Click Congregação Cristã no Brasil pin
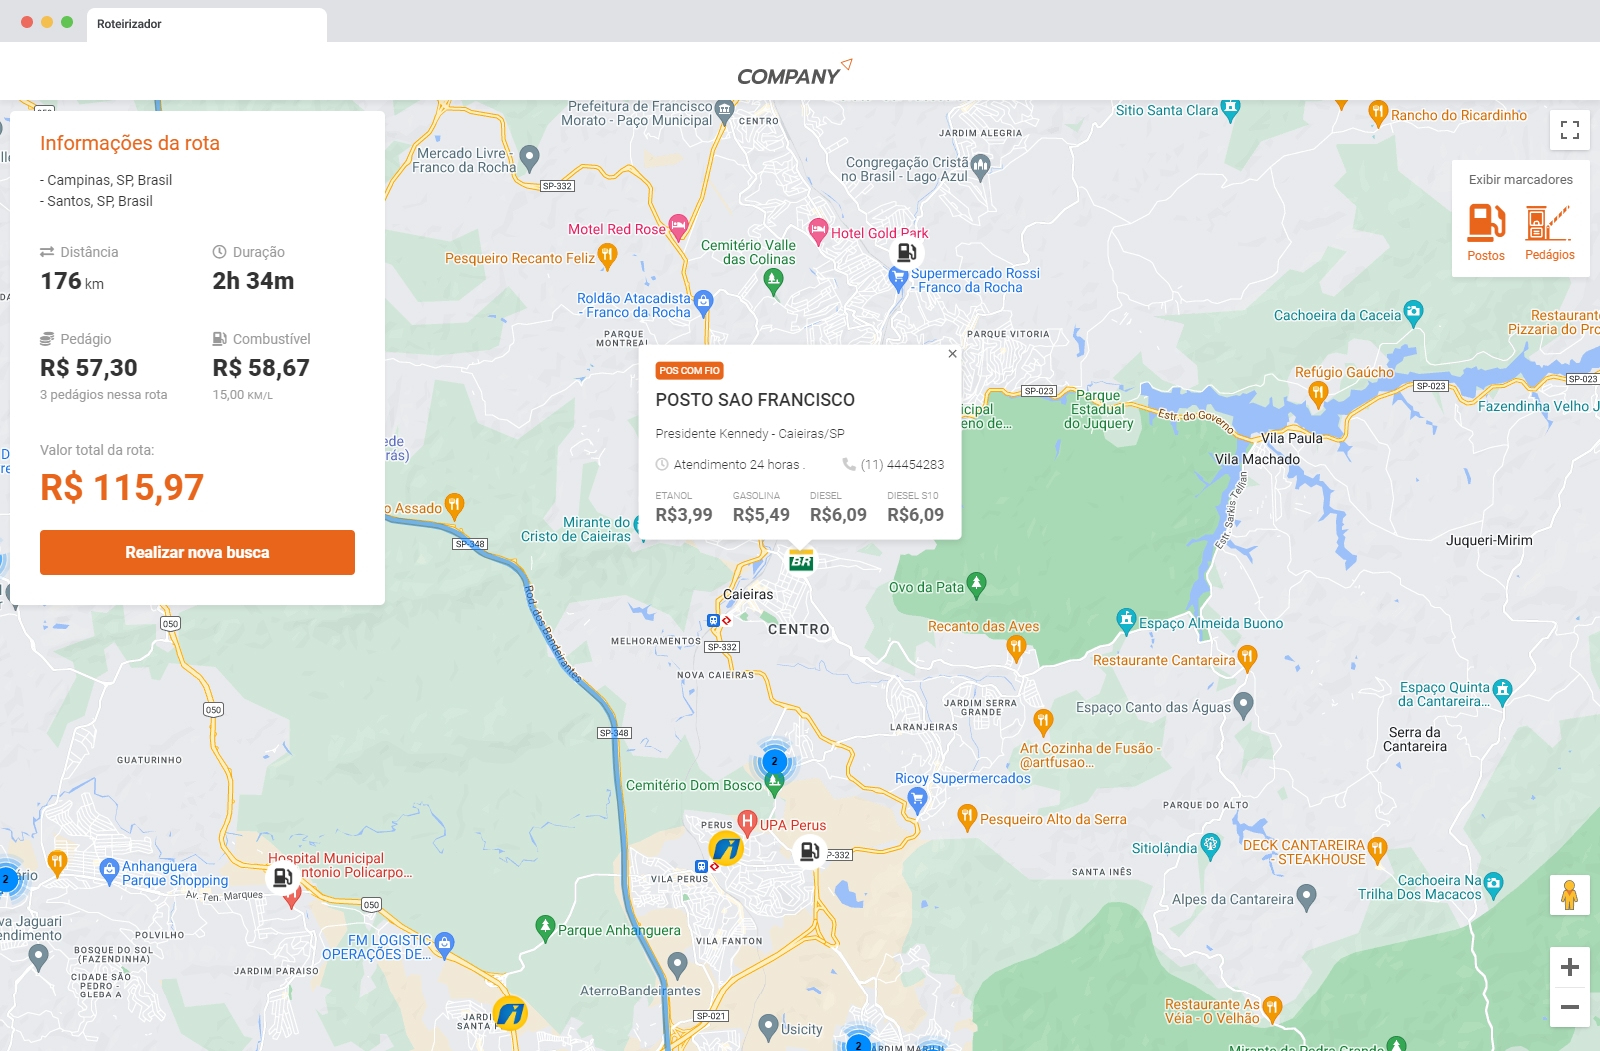The width and height of the screenshot is (1600, 1051). coord(980,166)
